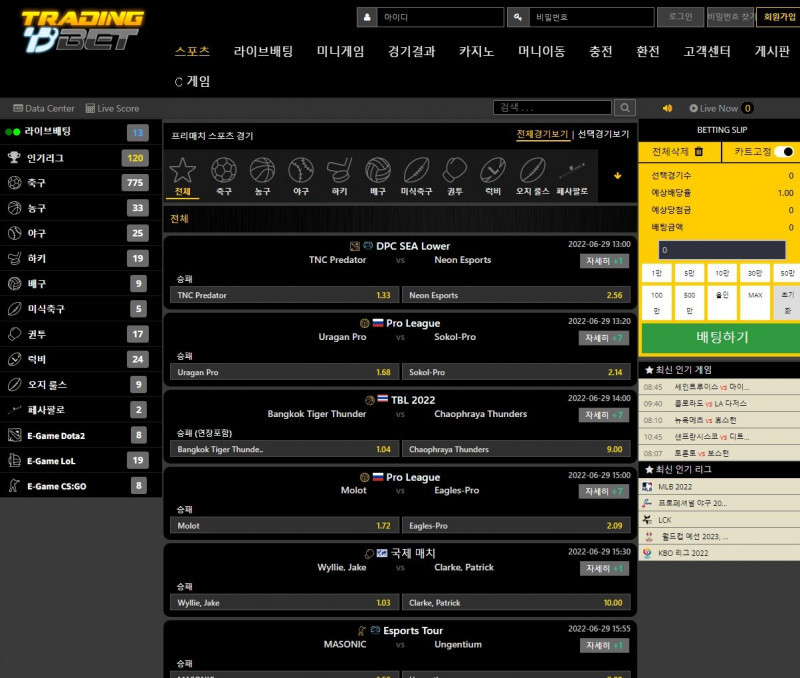Screen dimensions: 800x678
Task: Choose the baseball icon in sports filter
Action: tap(301, 170)
